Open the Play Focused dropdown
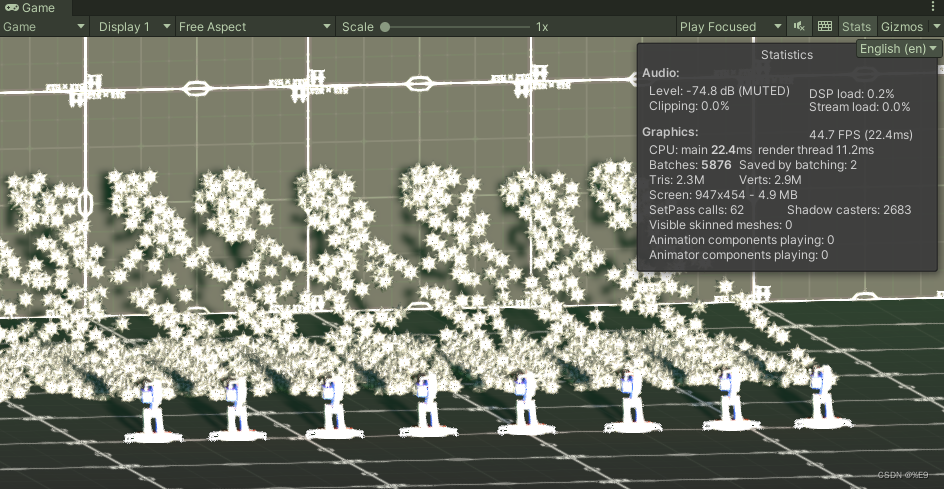This screenshot has height=489, width=944. point(730,26)
